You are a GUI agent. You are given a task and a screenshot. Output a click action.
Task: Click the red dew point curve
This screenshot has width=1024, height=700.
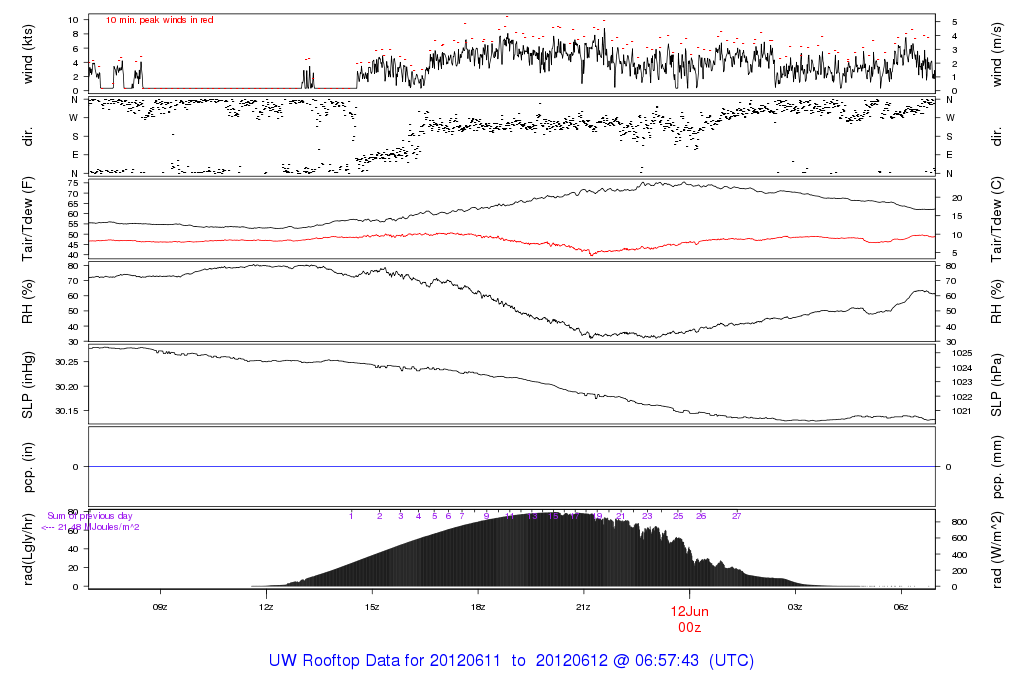(512, 241)
